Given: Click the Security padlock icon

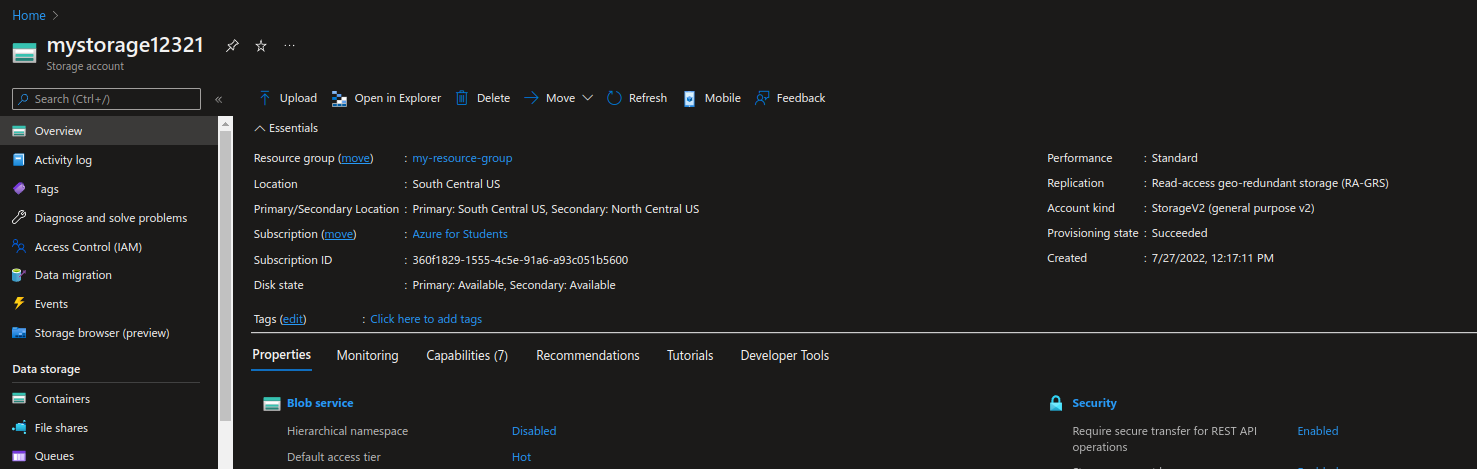Looking at the screenshot, I should coord(1055,403).
